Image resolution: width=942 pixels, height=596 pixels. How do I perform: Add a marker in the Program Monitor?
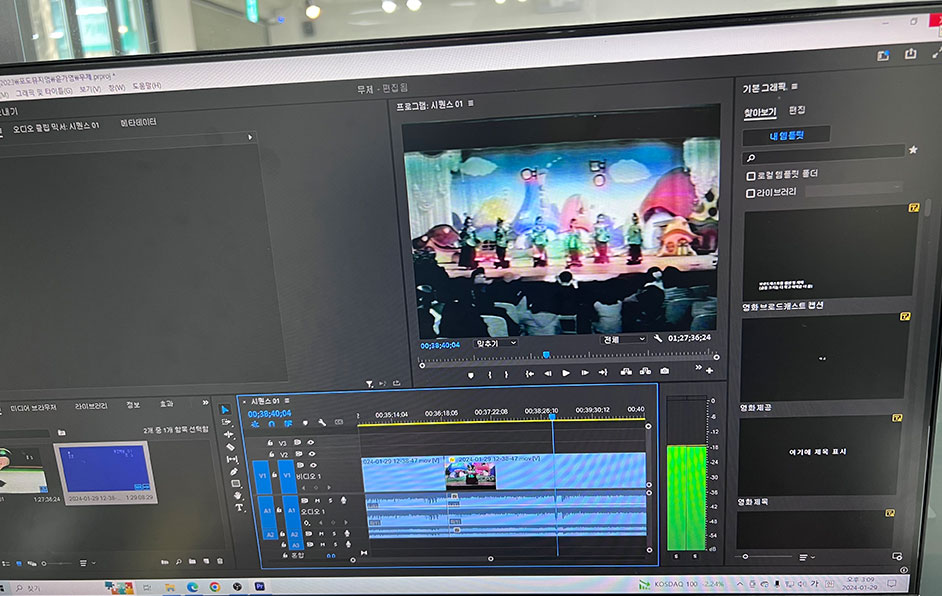(x=470, y=374)
